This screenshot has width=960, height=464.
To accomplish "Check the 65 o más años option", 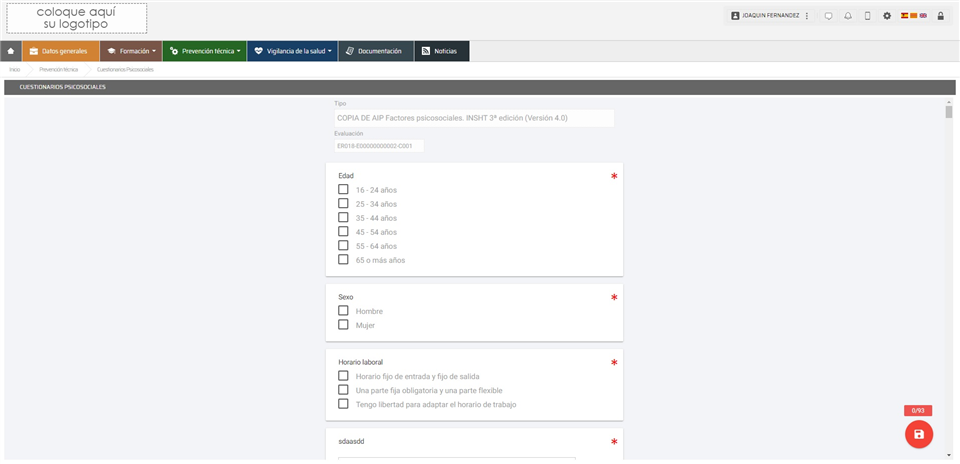I will [343, 260].
